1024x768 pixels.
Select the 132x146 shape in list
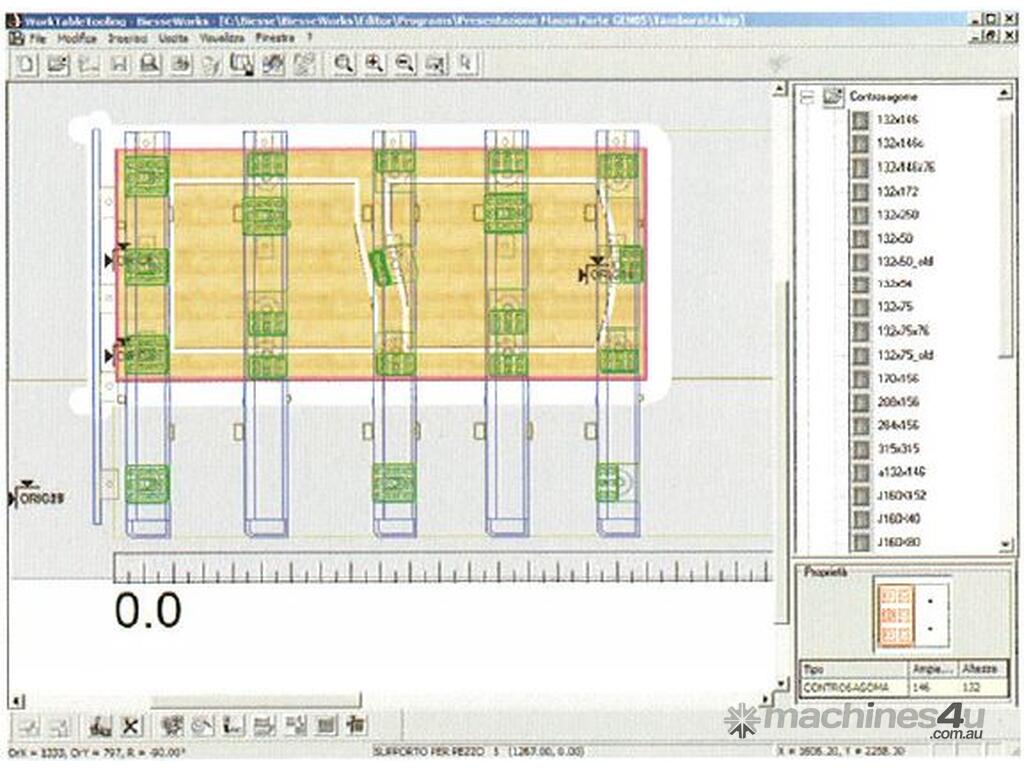(x=898, y=120)
